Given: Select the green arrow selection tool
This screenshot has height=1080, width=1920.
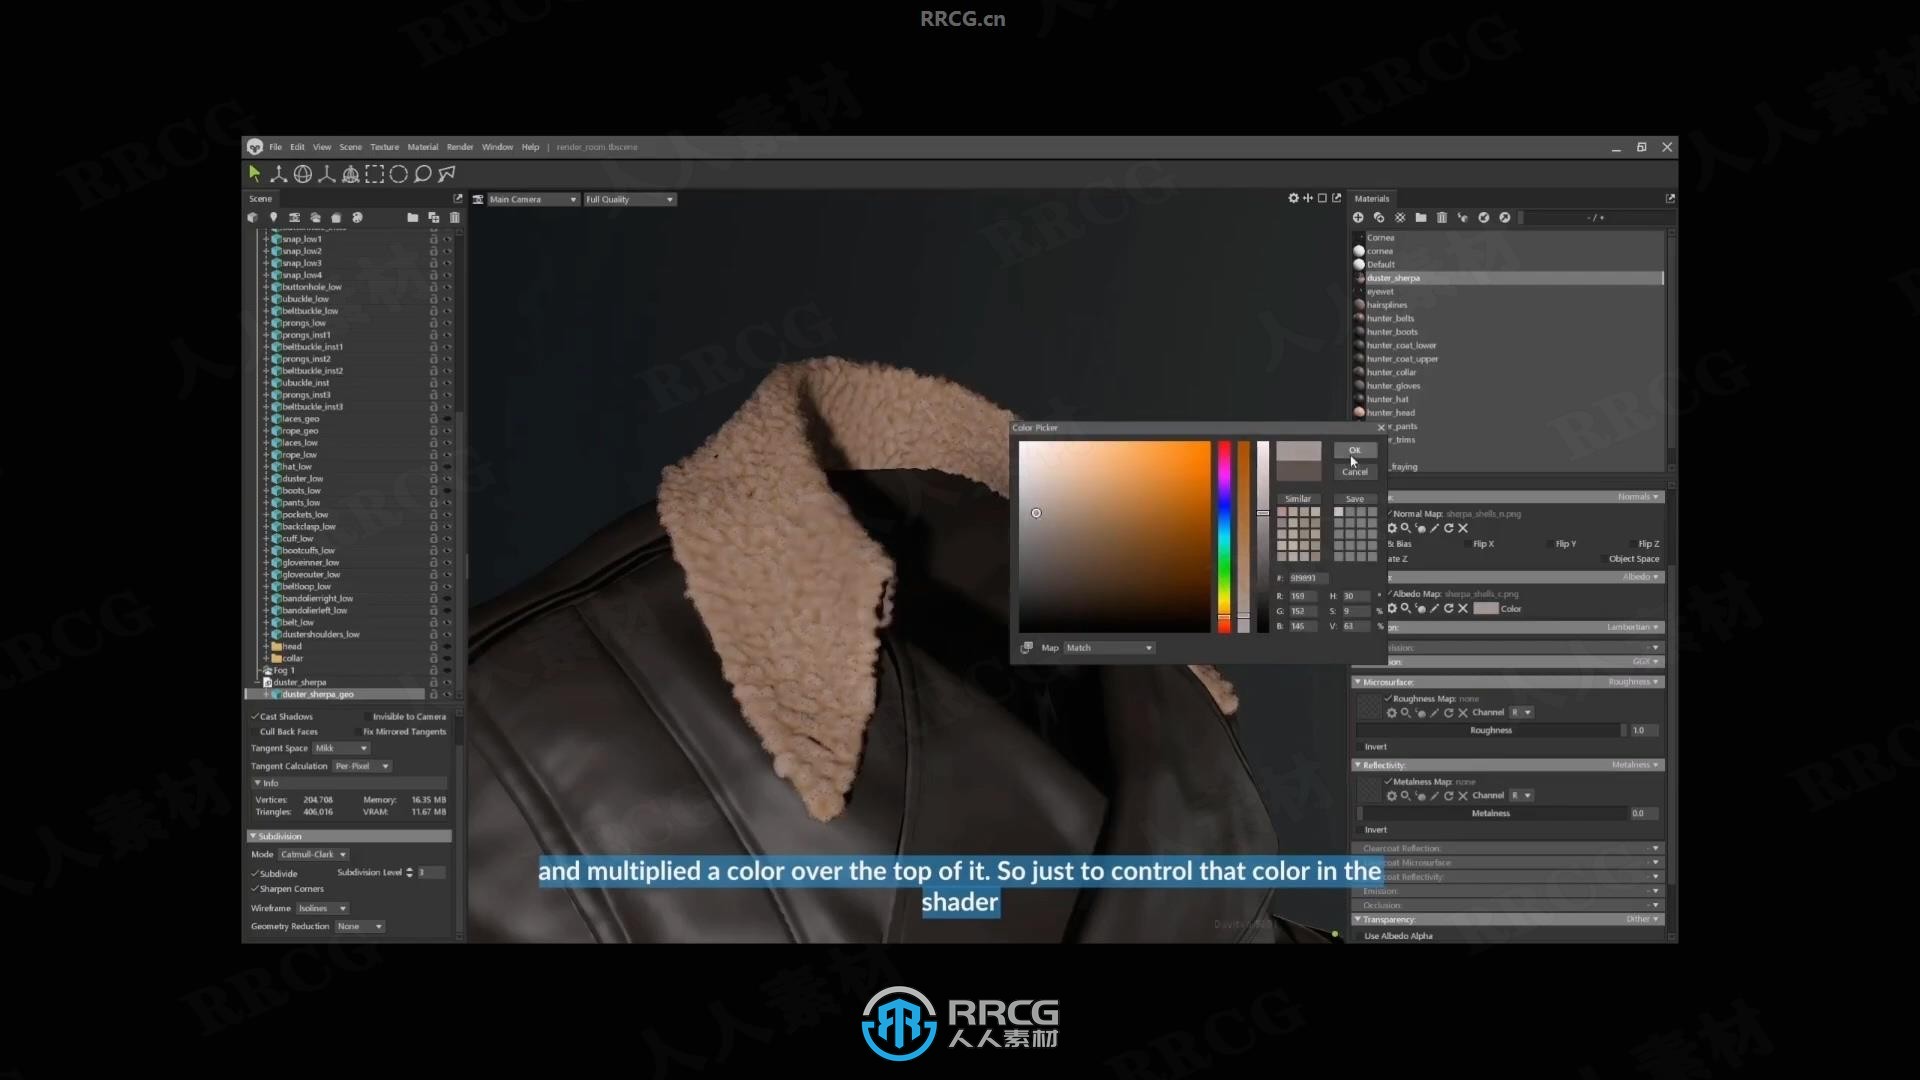Looking at the screenshot, I should pyautogui.click(x=254, y=174).
